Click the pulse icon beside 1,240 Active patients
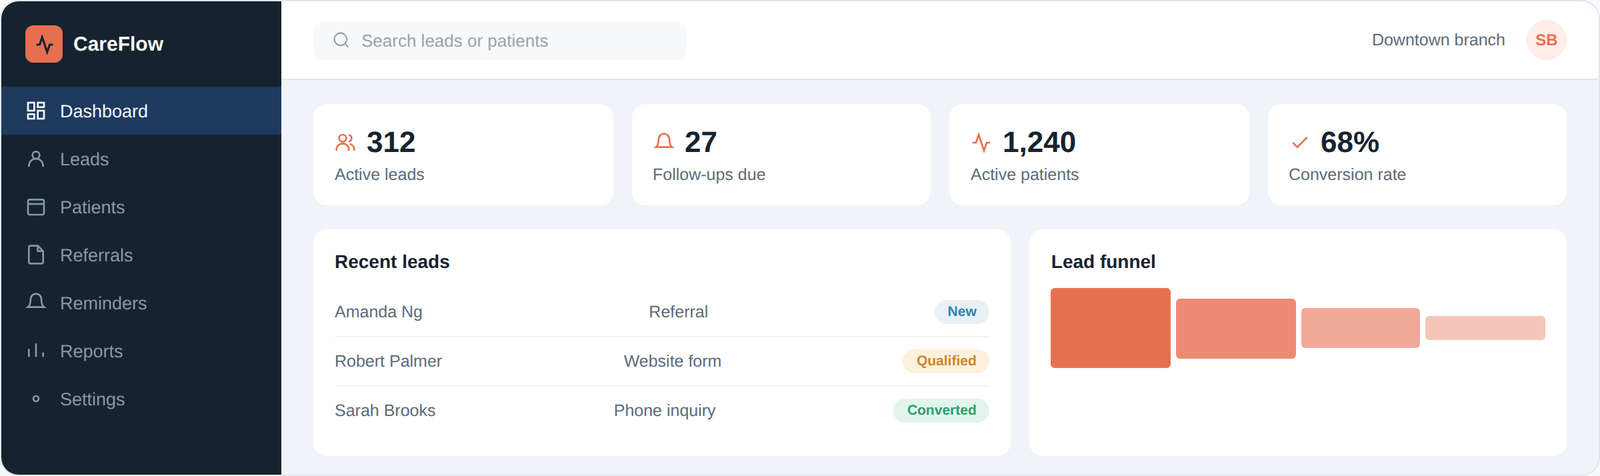Image resolution: width=1600 pixels, height=476 pixels. (981, 142)
